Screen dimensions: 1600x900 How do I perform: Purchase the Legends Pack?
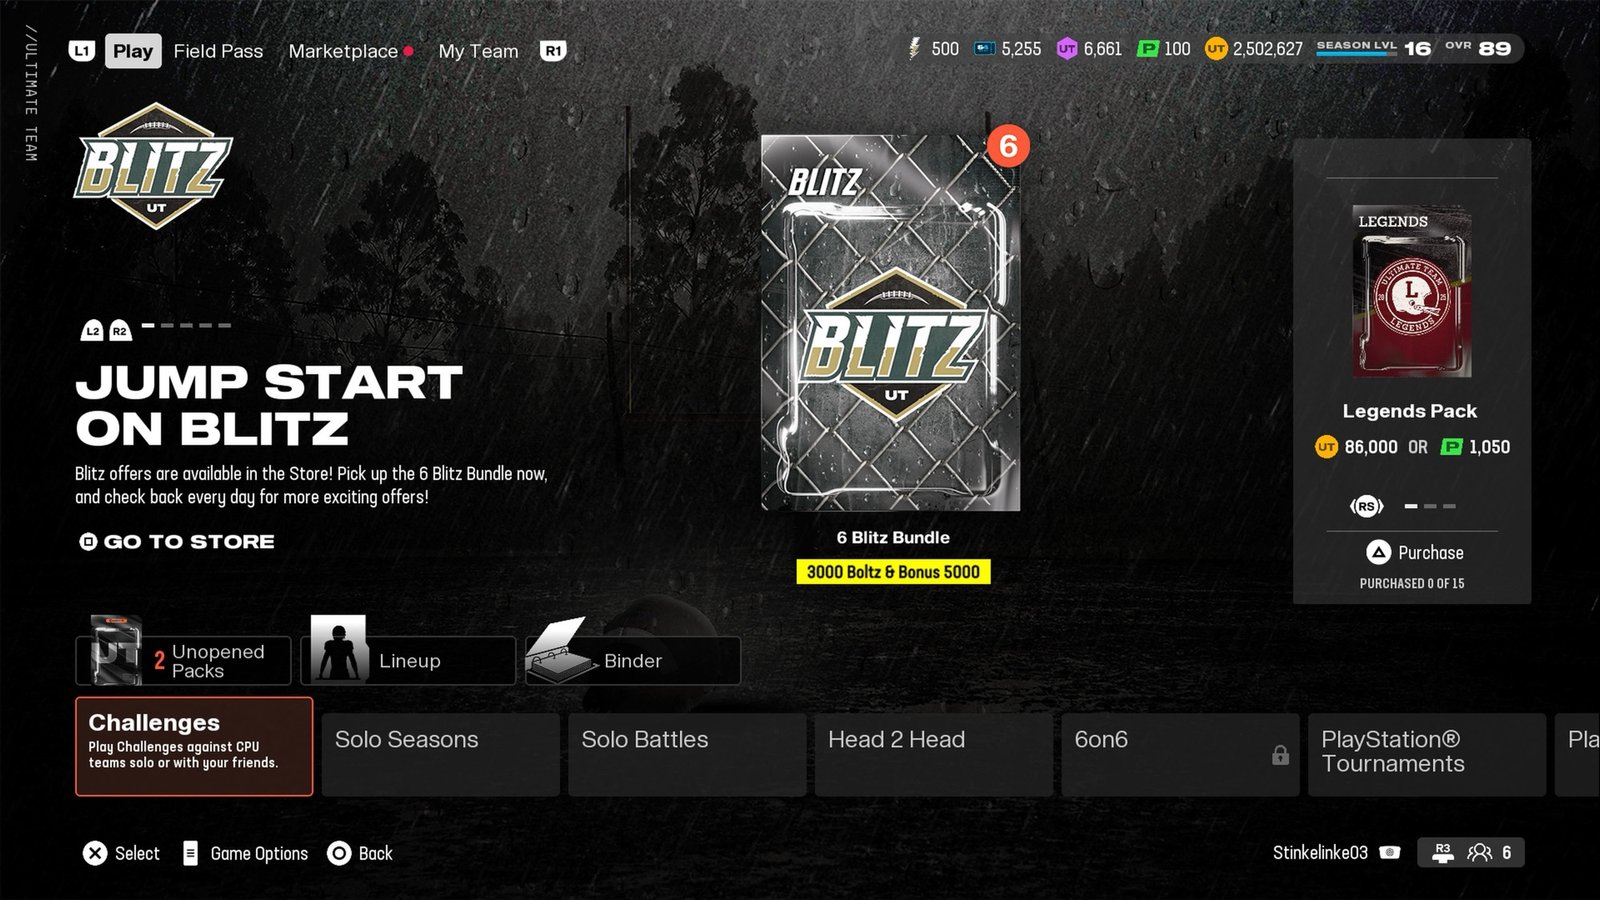tap(1414, 553)
